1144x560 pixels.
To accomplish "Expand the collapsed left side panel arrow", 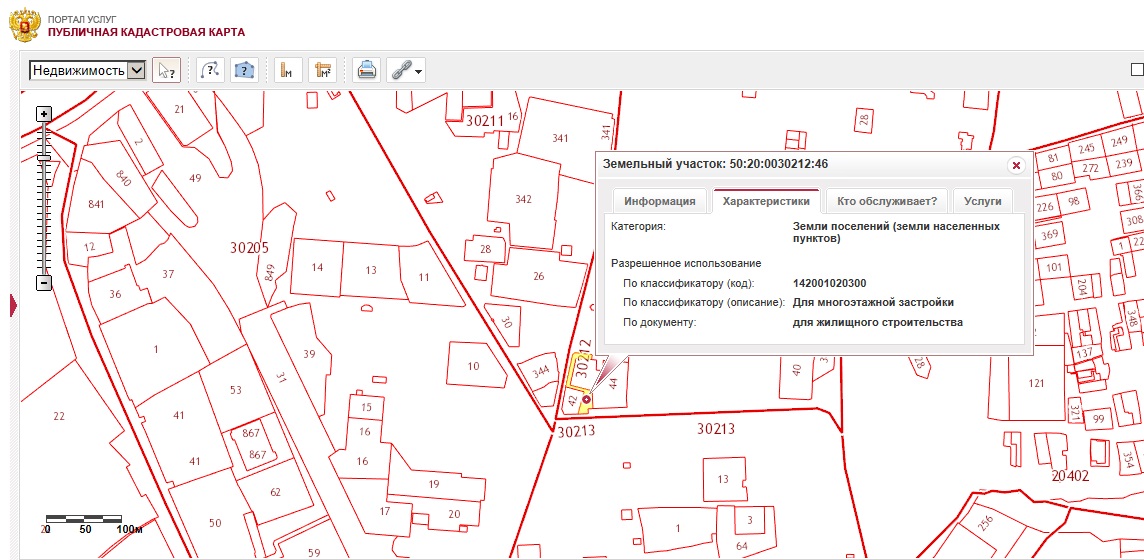I will 14,305.
